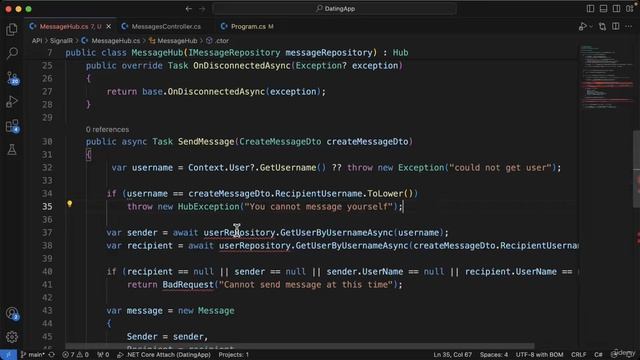Viewport: 640px width, 360px height.
Task: Click the 0 references CodeLens link
Action: click(107, 129)
